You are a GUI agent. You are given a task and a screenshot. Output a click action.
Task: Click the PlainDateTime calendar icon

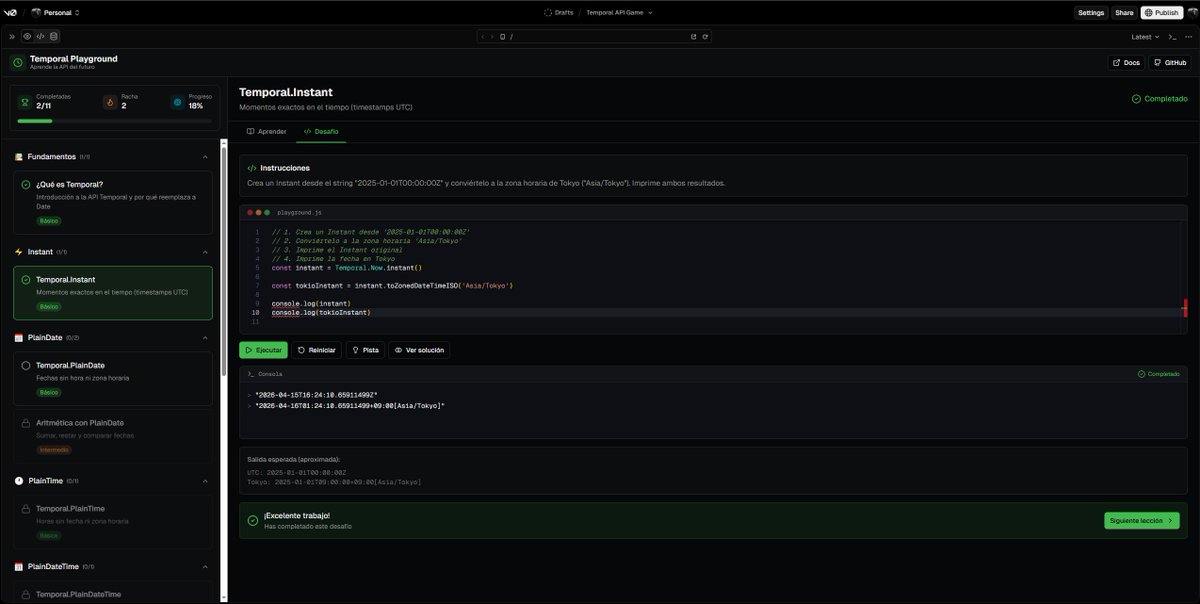[19, 566]
